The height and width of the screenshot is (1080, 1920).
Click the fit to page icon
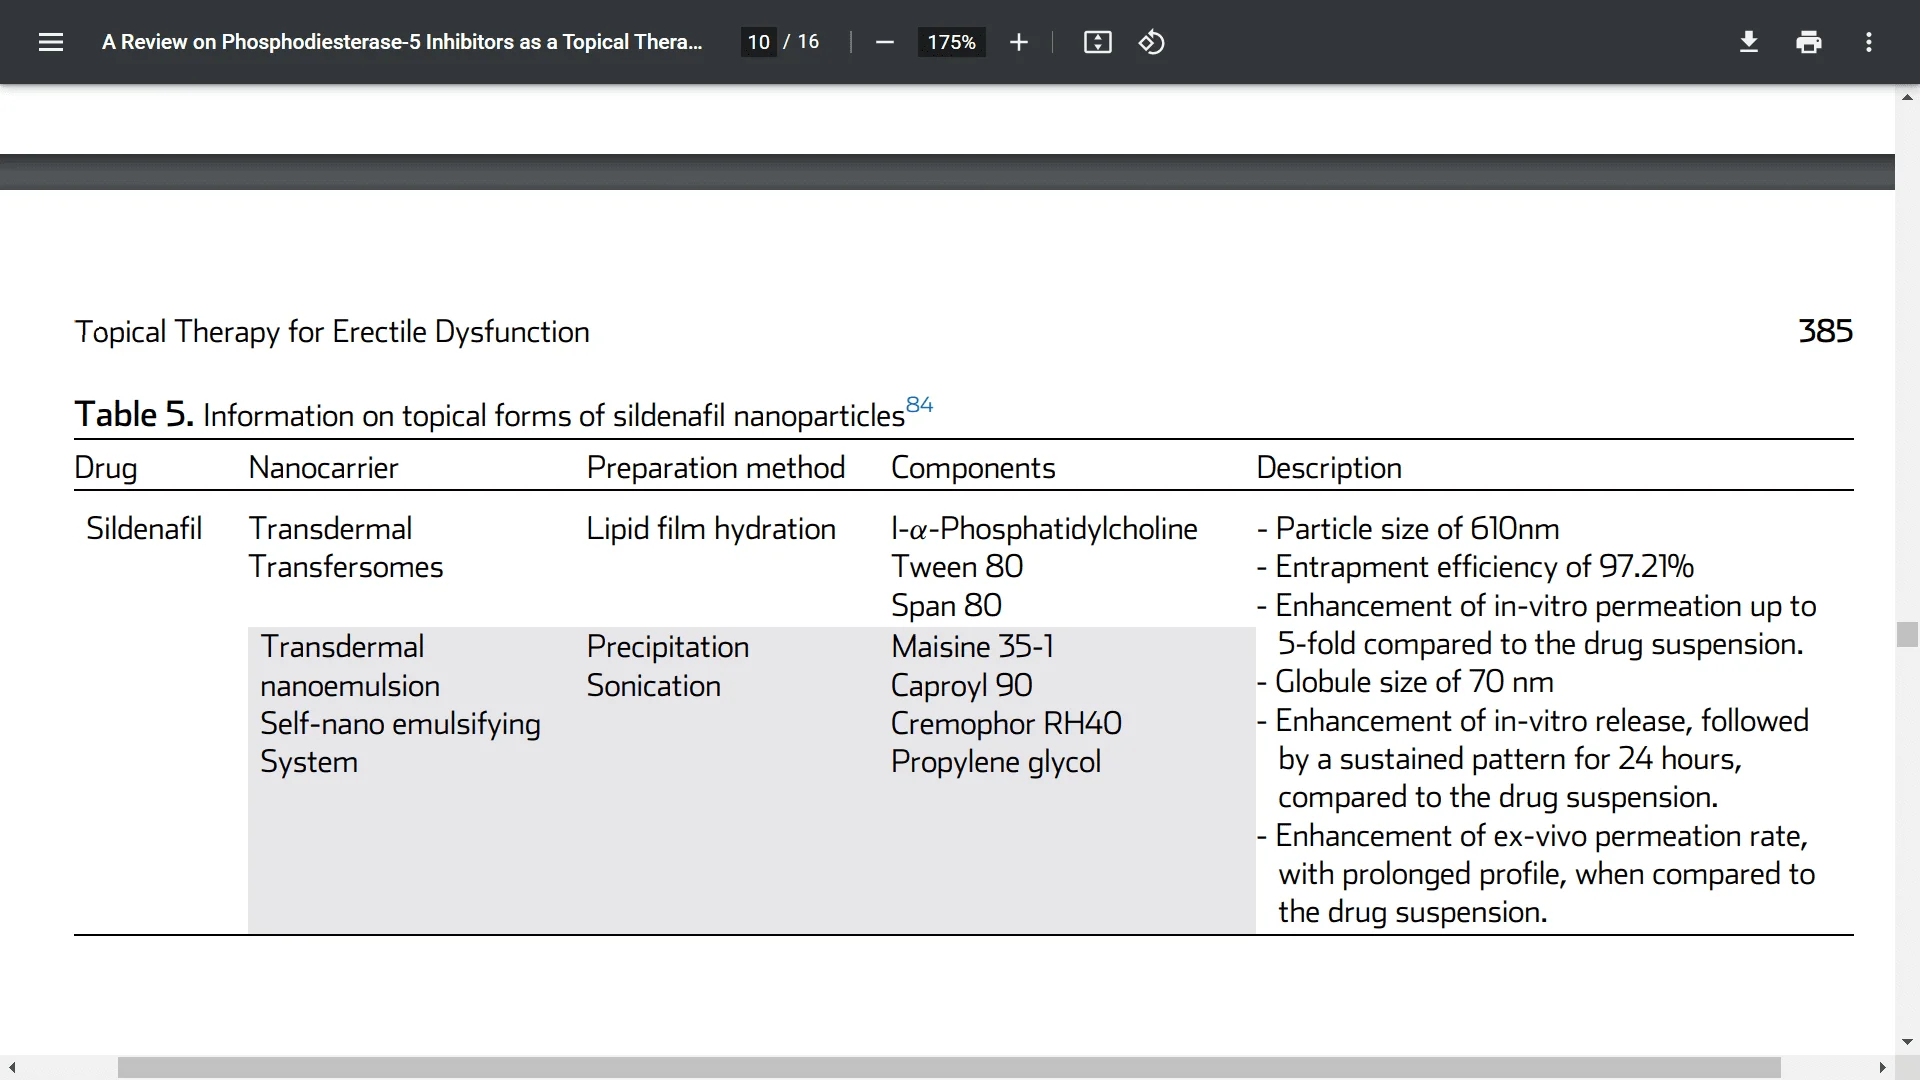[1097, 42]
